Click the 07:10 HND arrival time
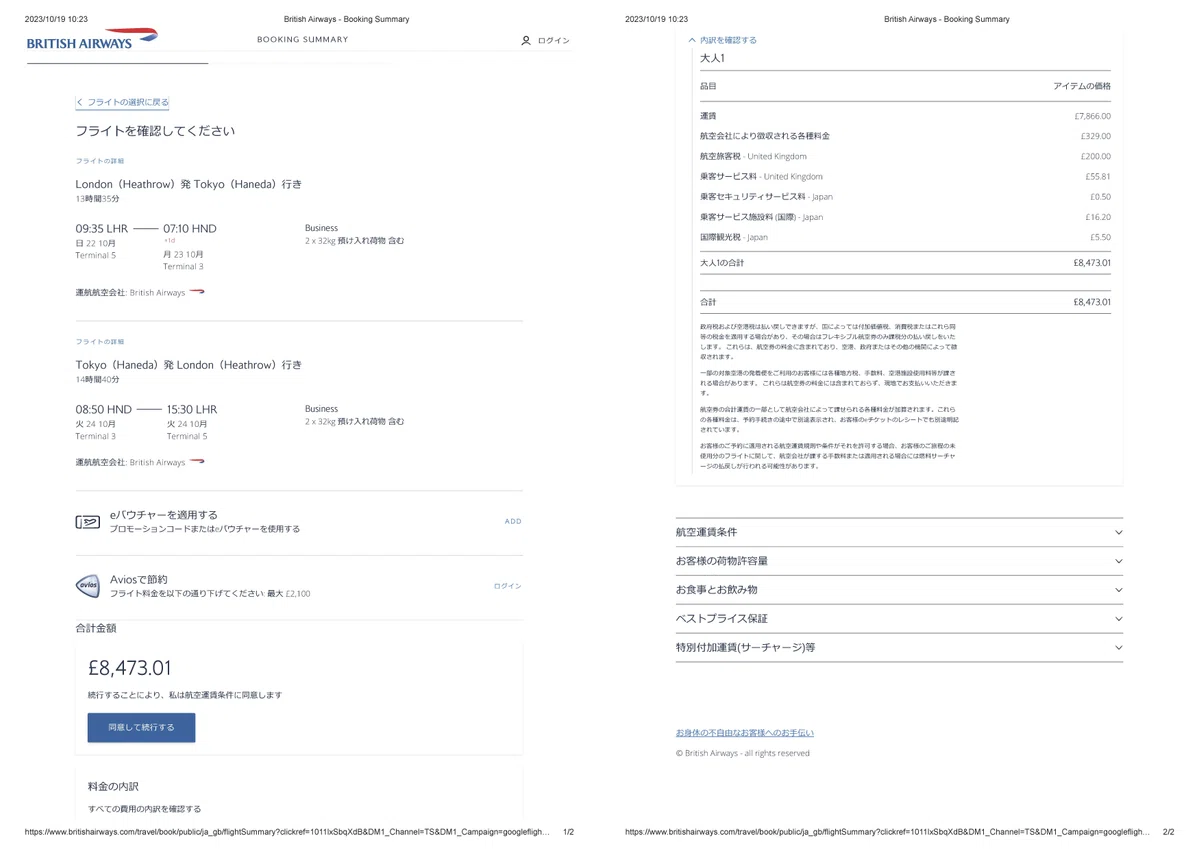Viewport: 1200px width, 849px height. pyautogui.click(x=190, y=228)
